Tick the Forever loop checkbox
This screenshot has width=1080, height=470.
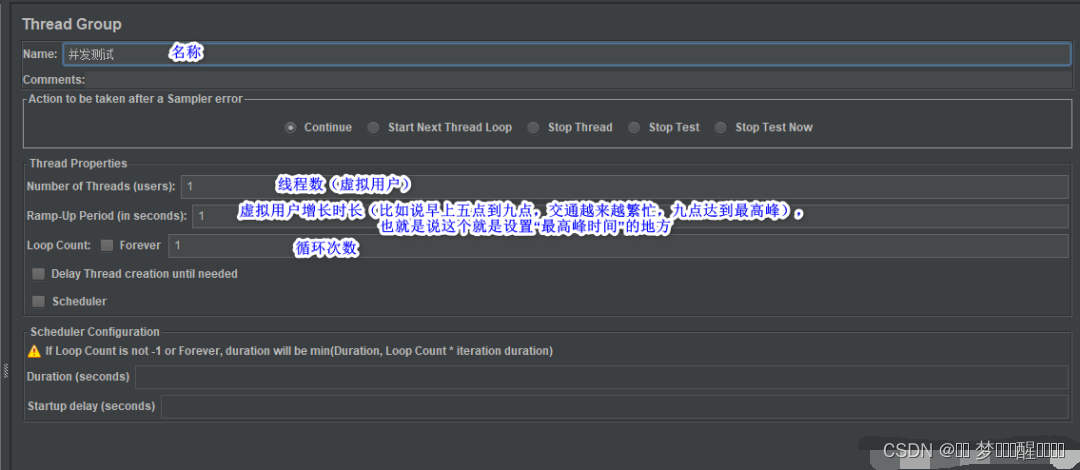click(107, 245)
